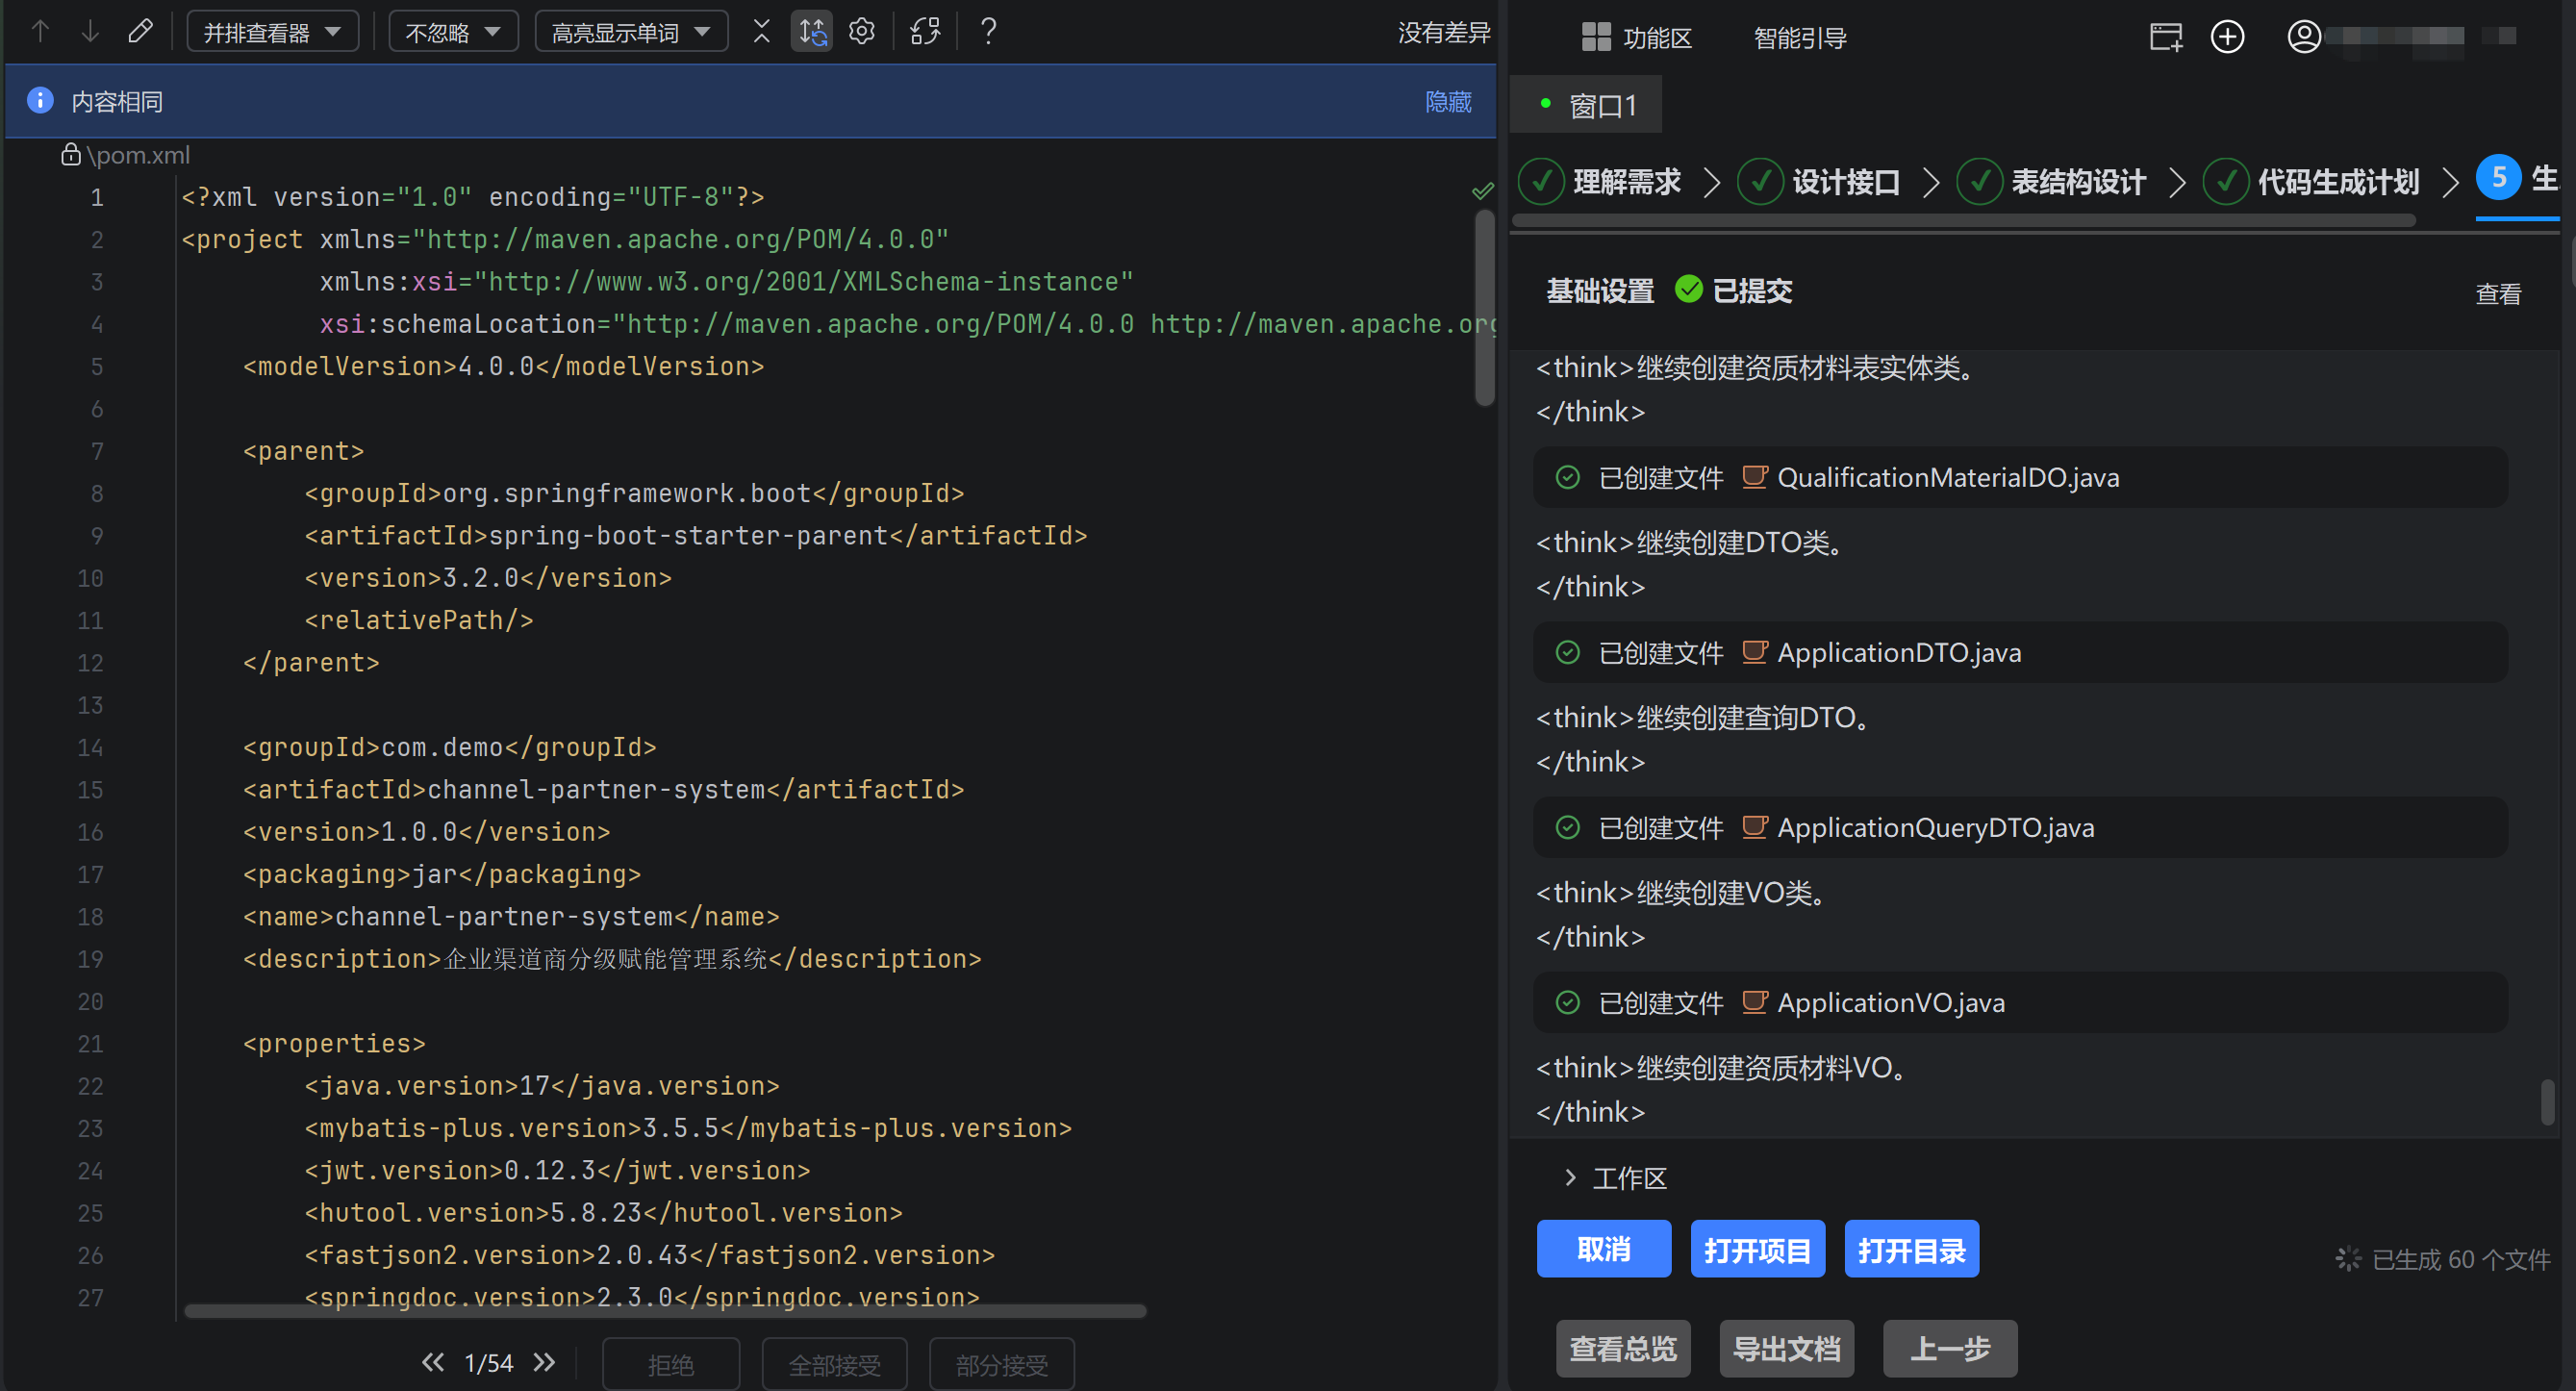2576x1391 pixels.
Task: Open the ApplicationDTO.java created file
Action: (x=2021, y=652)
